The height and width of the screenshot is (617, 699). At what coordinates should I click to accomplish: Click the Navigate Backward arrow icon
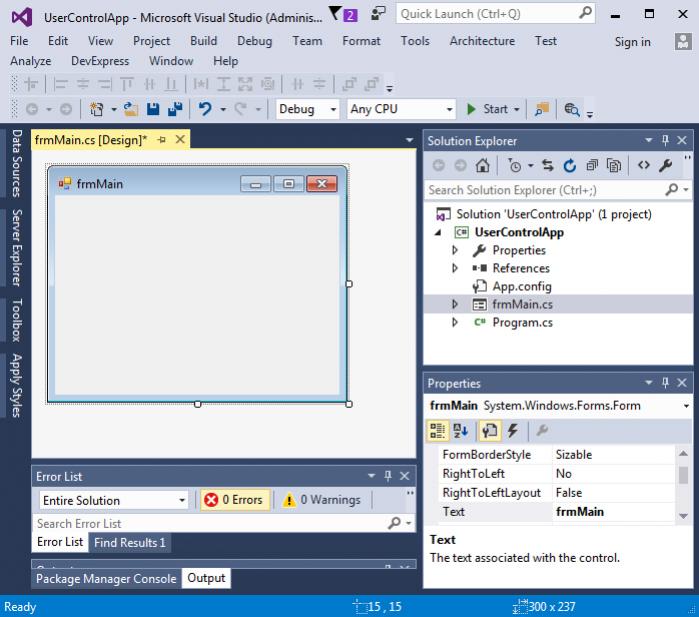32,109
